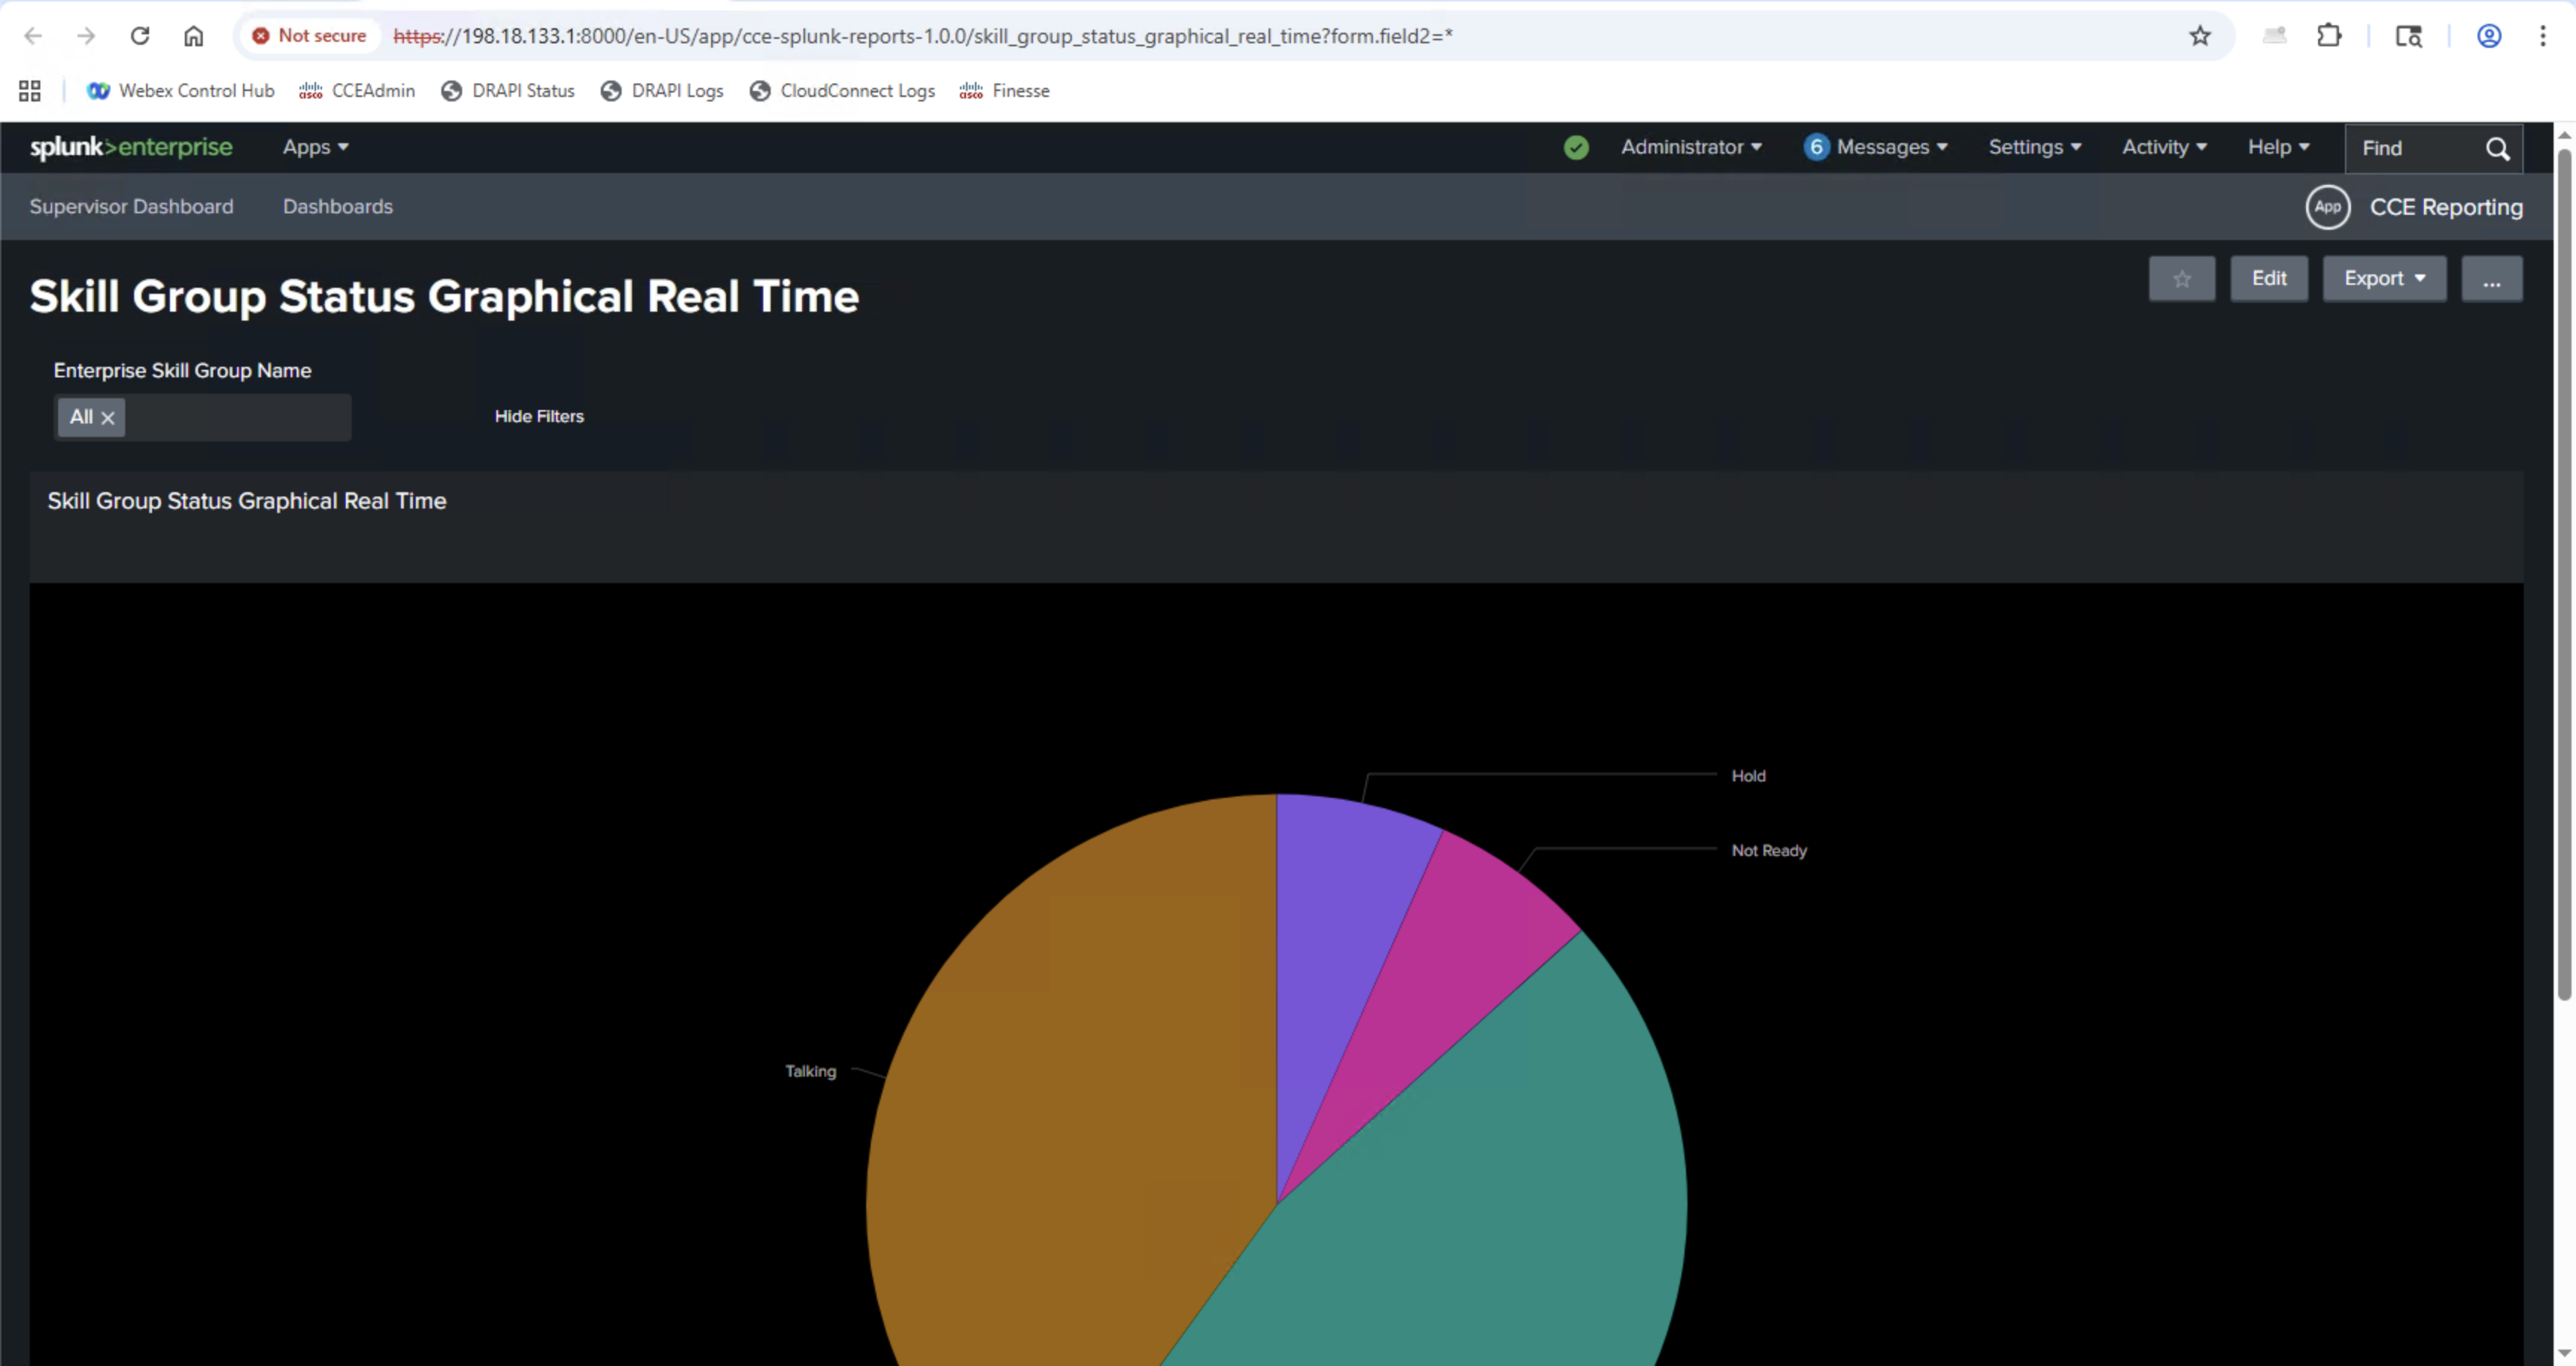Click the Talking chart label
2576x1366 pixels.
(810, 1071)
